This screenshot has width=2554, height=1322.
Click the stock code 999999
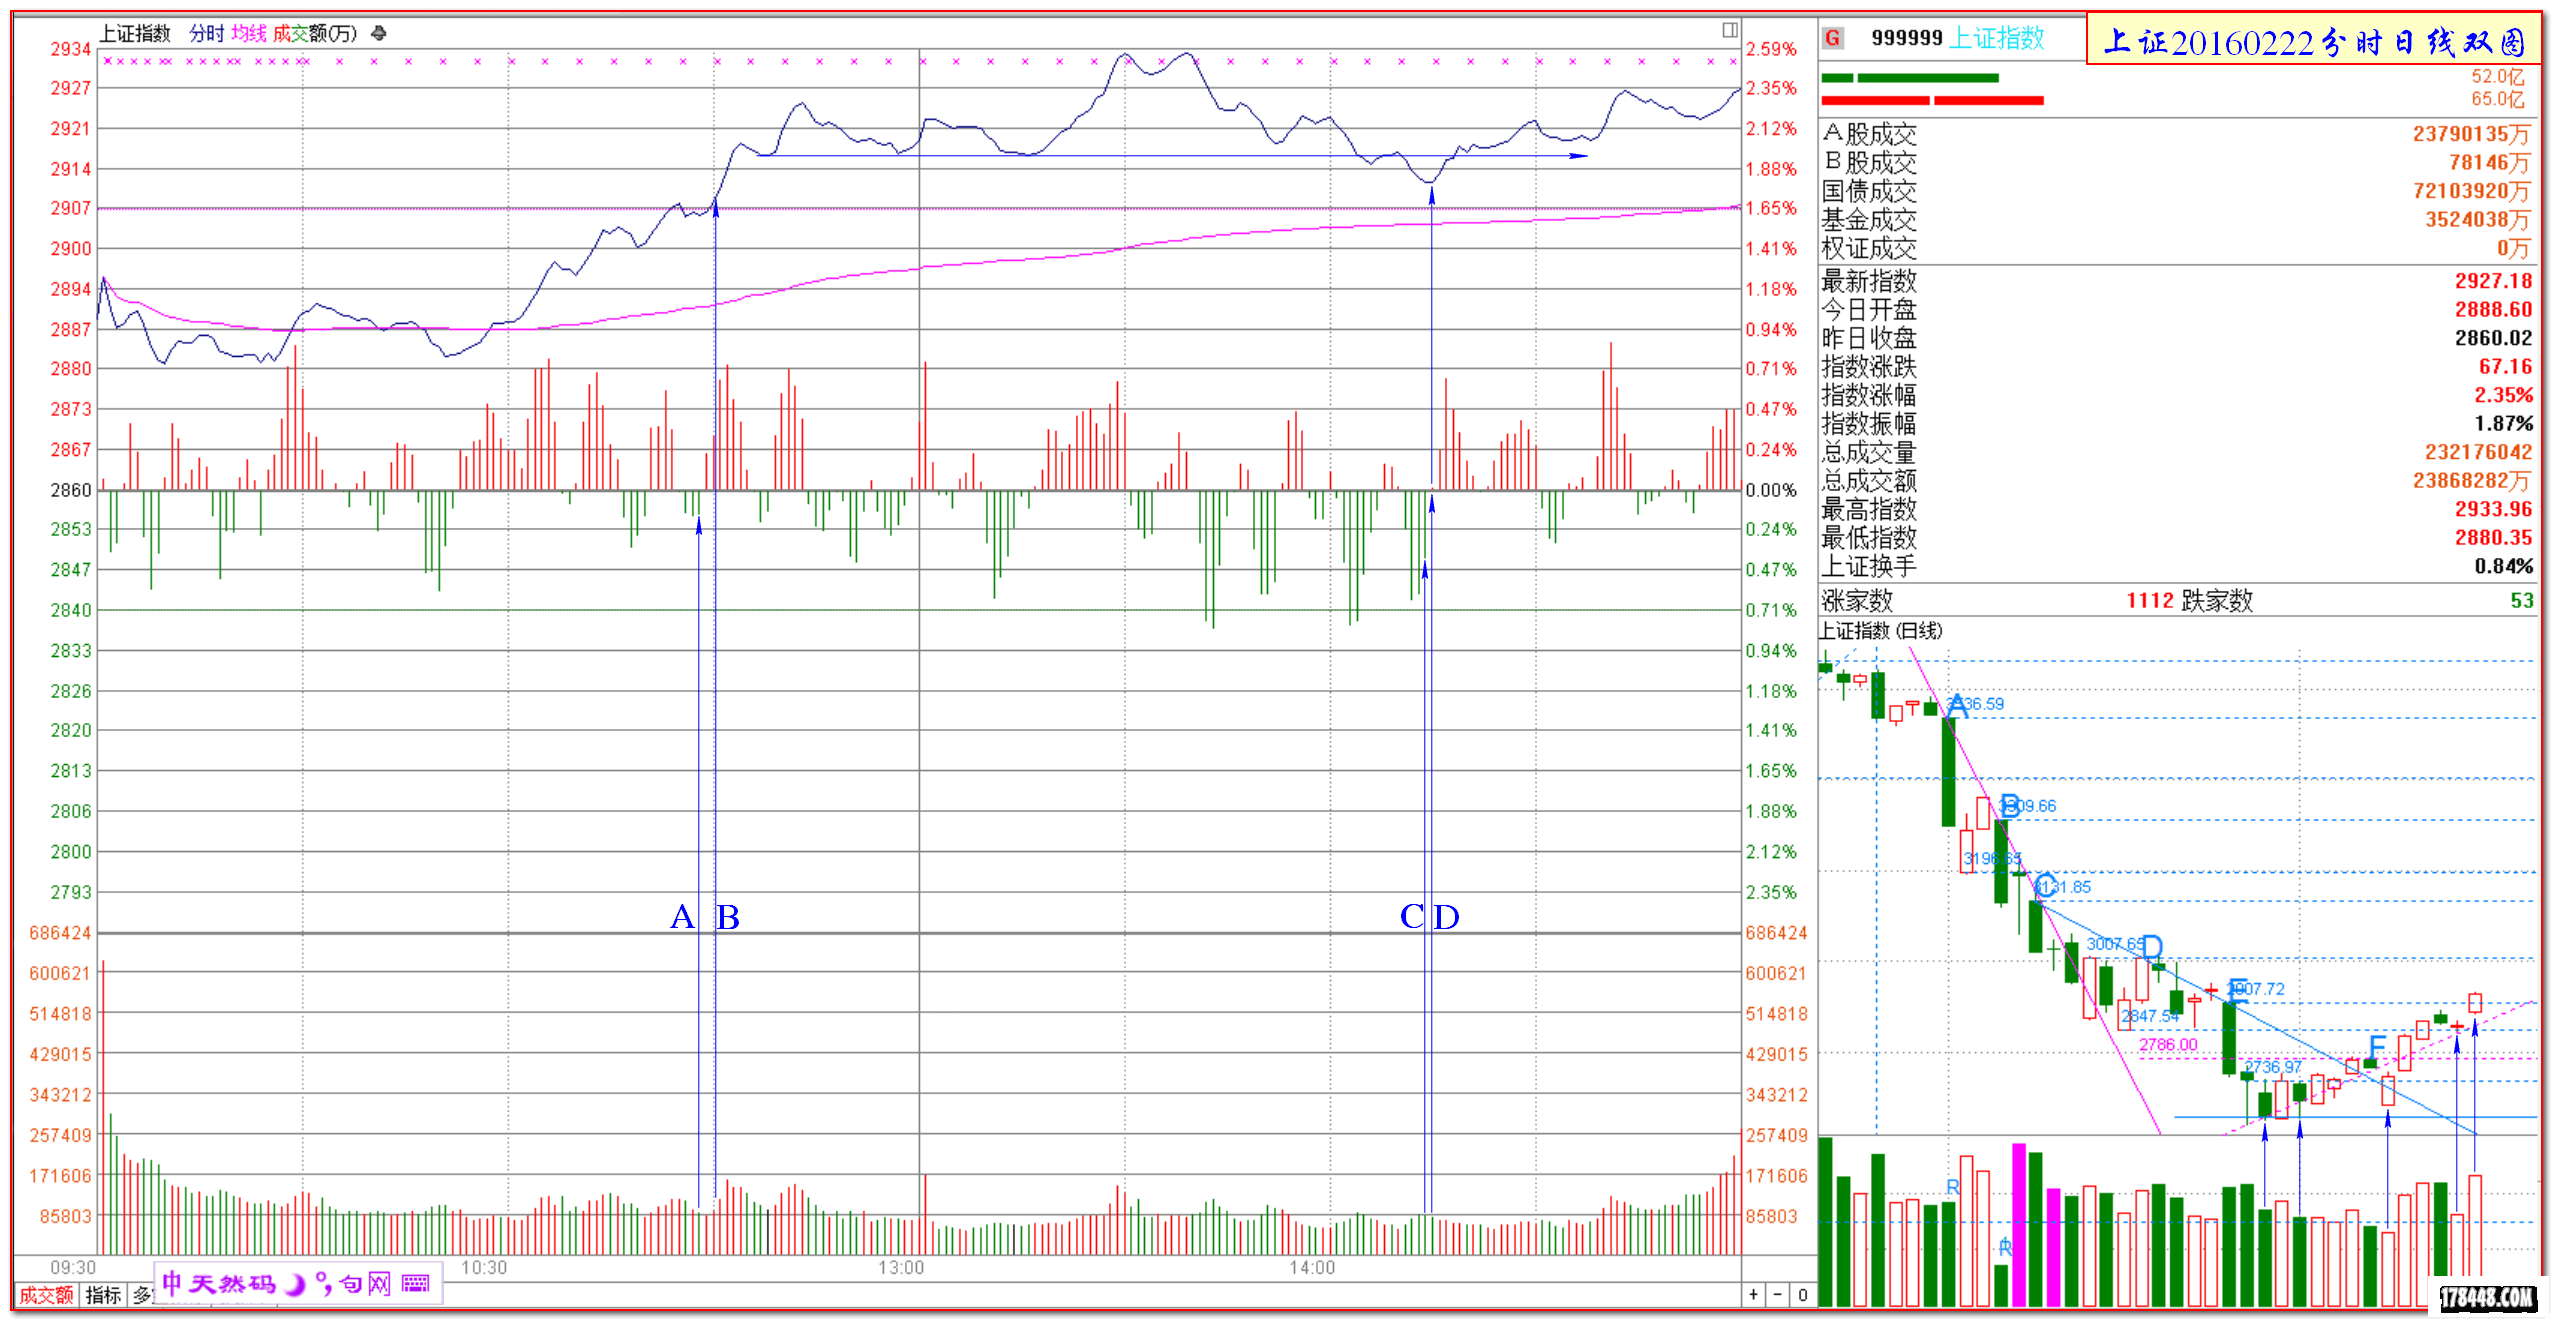(x=1906, y=38)
